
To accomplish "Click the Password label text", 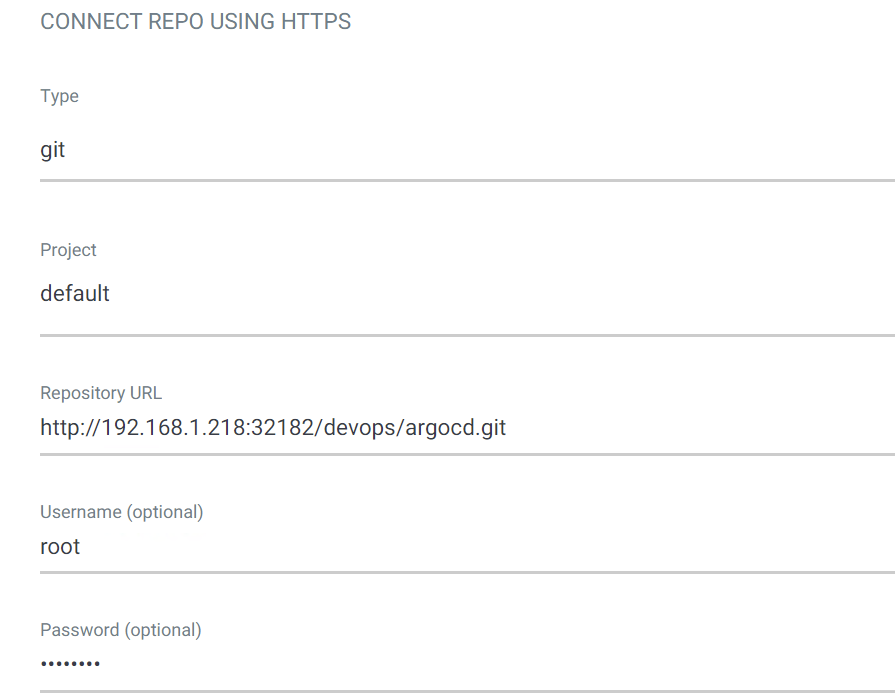I will coord(79,630).
